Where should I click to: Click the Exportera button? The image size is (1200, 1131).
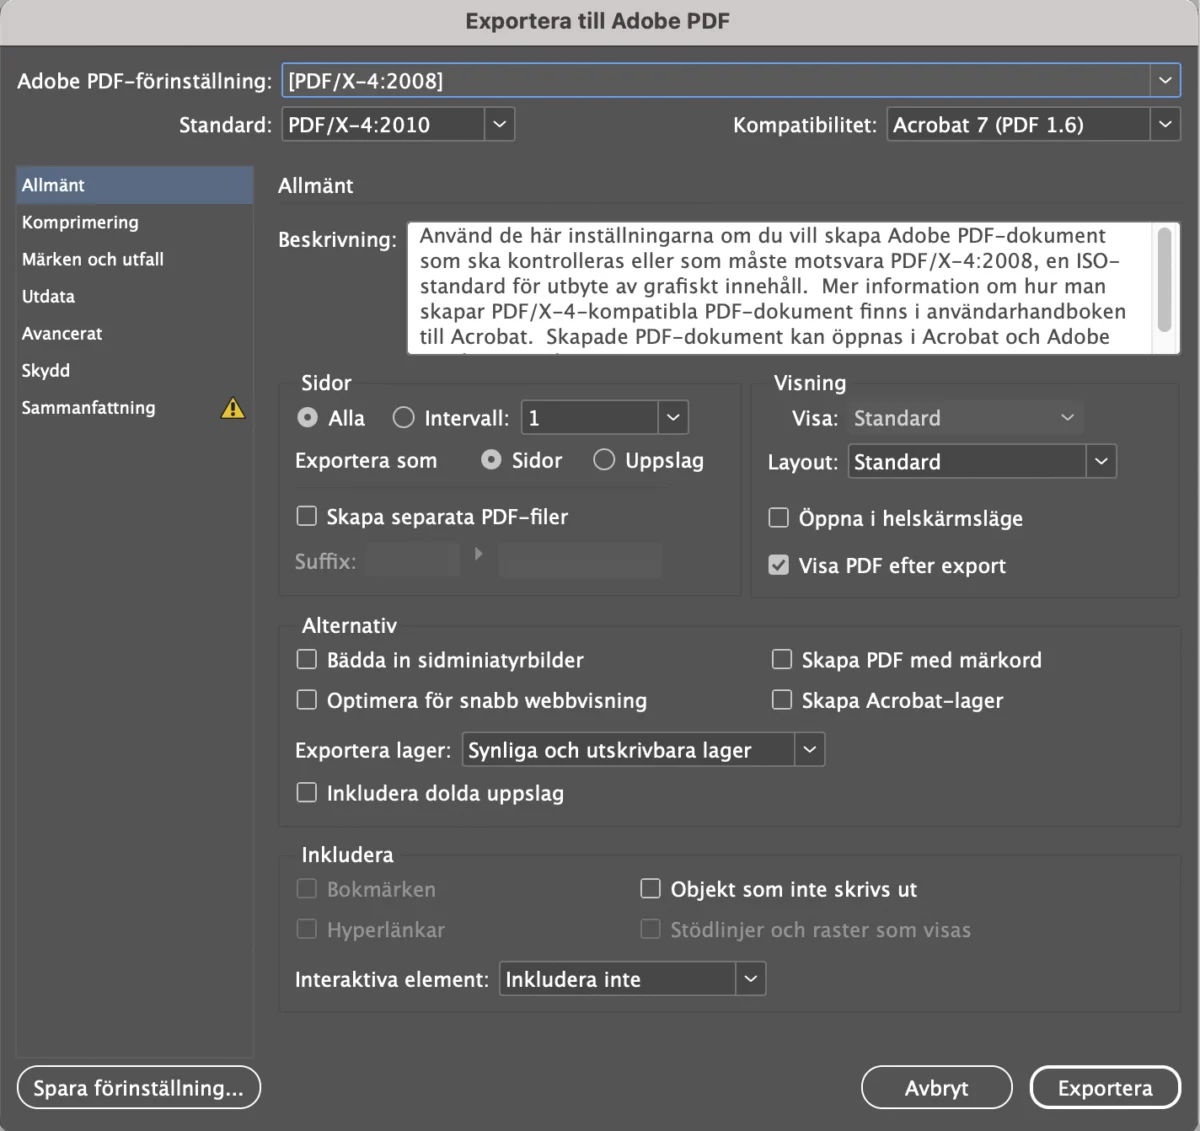[x=1105, y=1087]
